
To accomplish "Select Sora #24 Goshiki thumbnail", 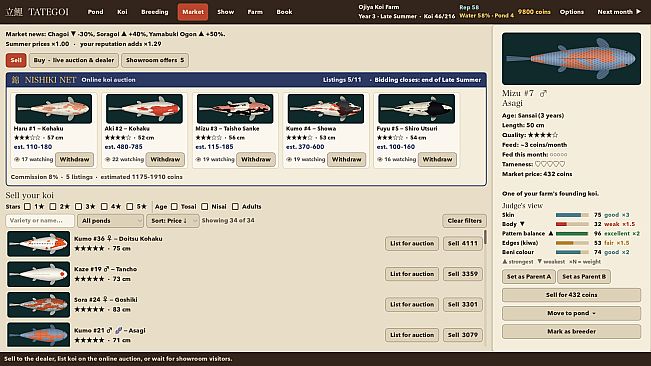I will tap(39, 305).
